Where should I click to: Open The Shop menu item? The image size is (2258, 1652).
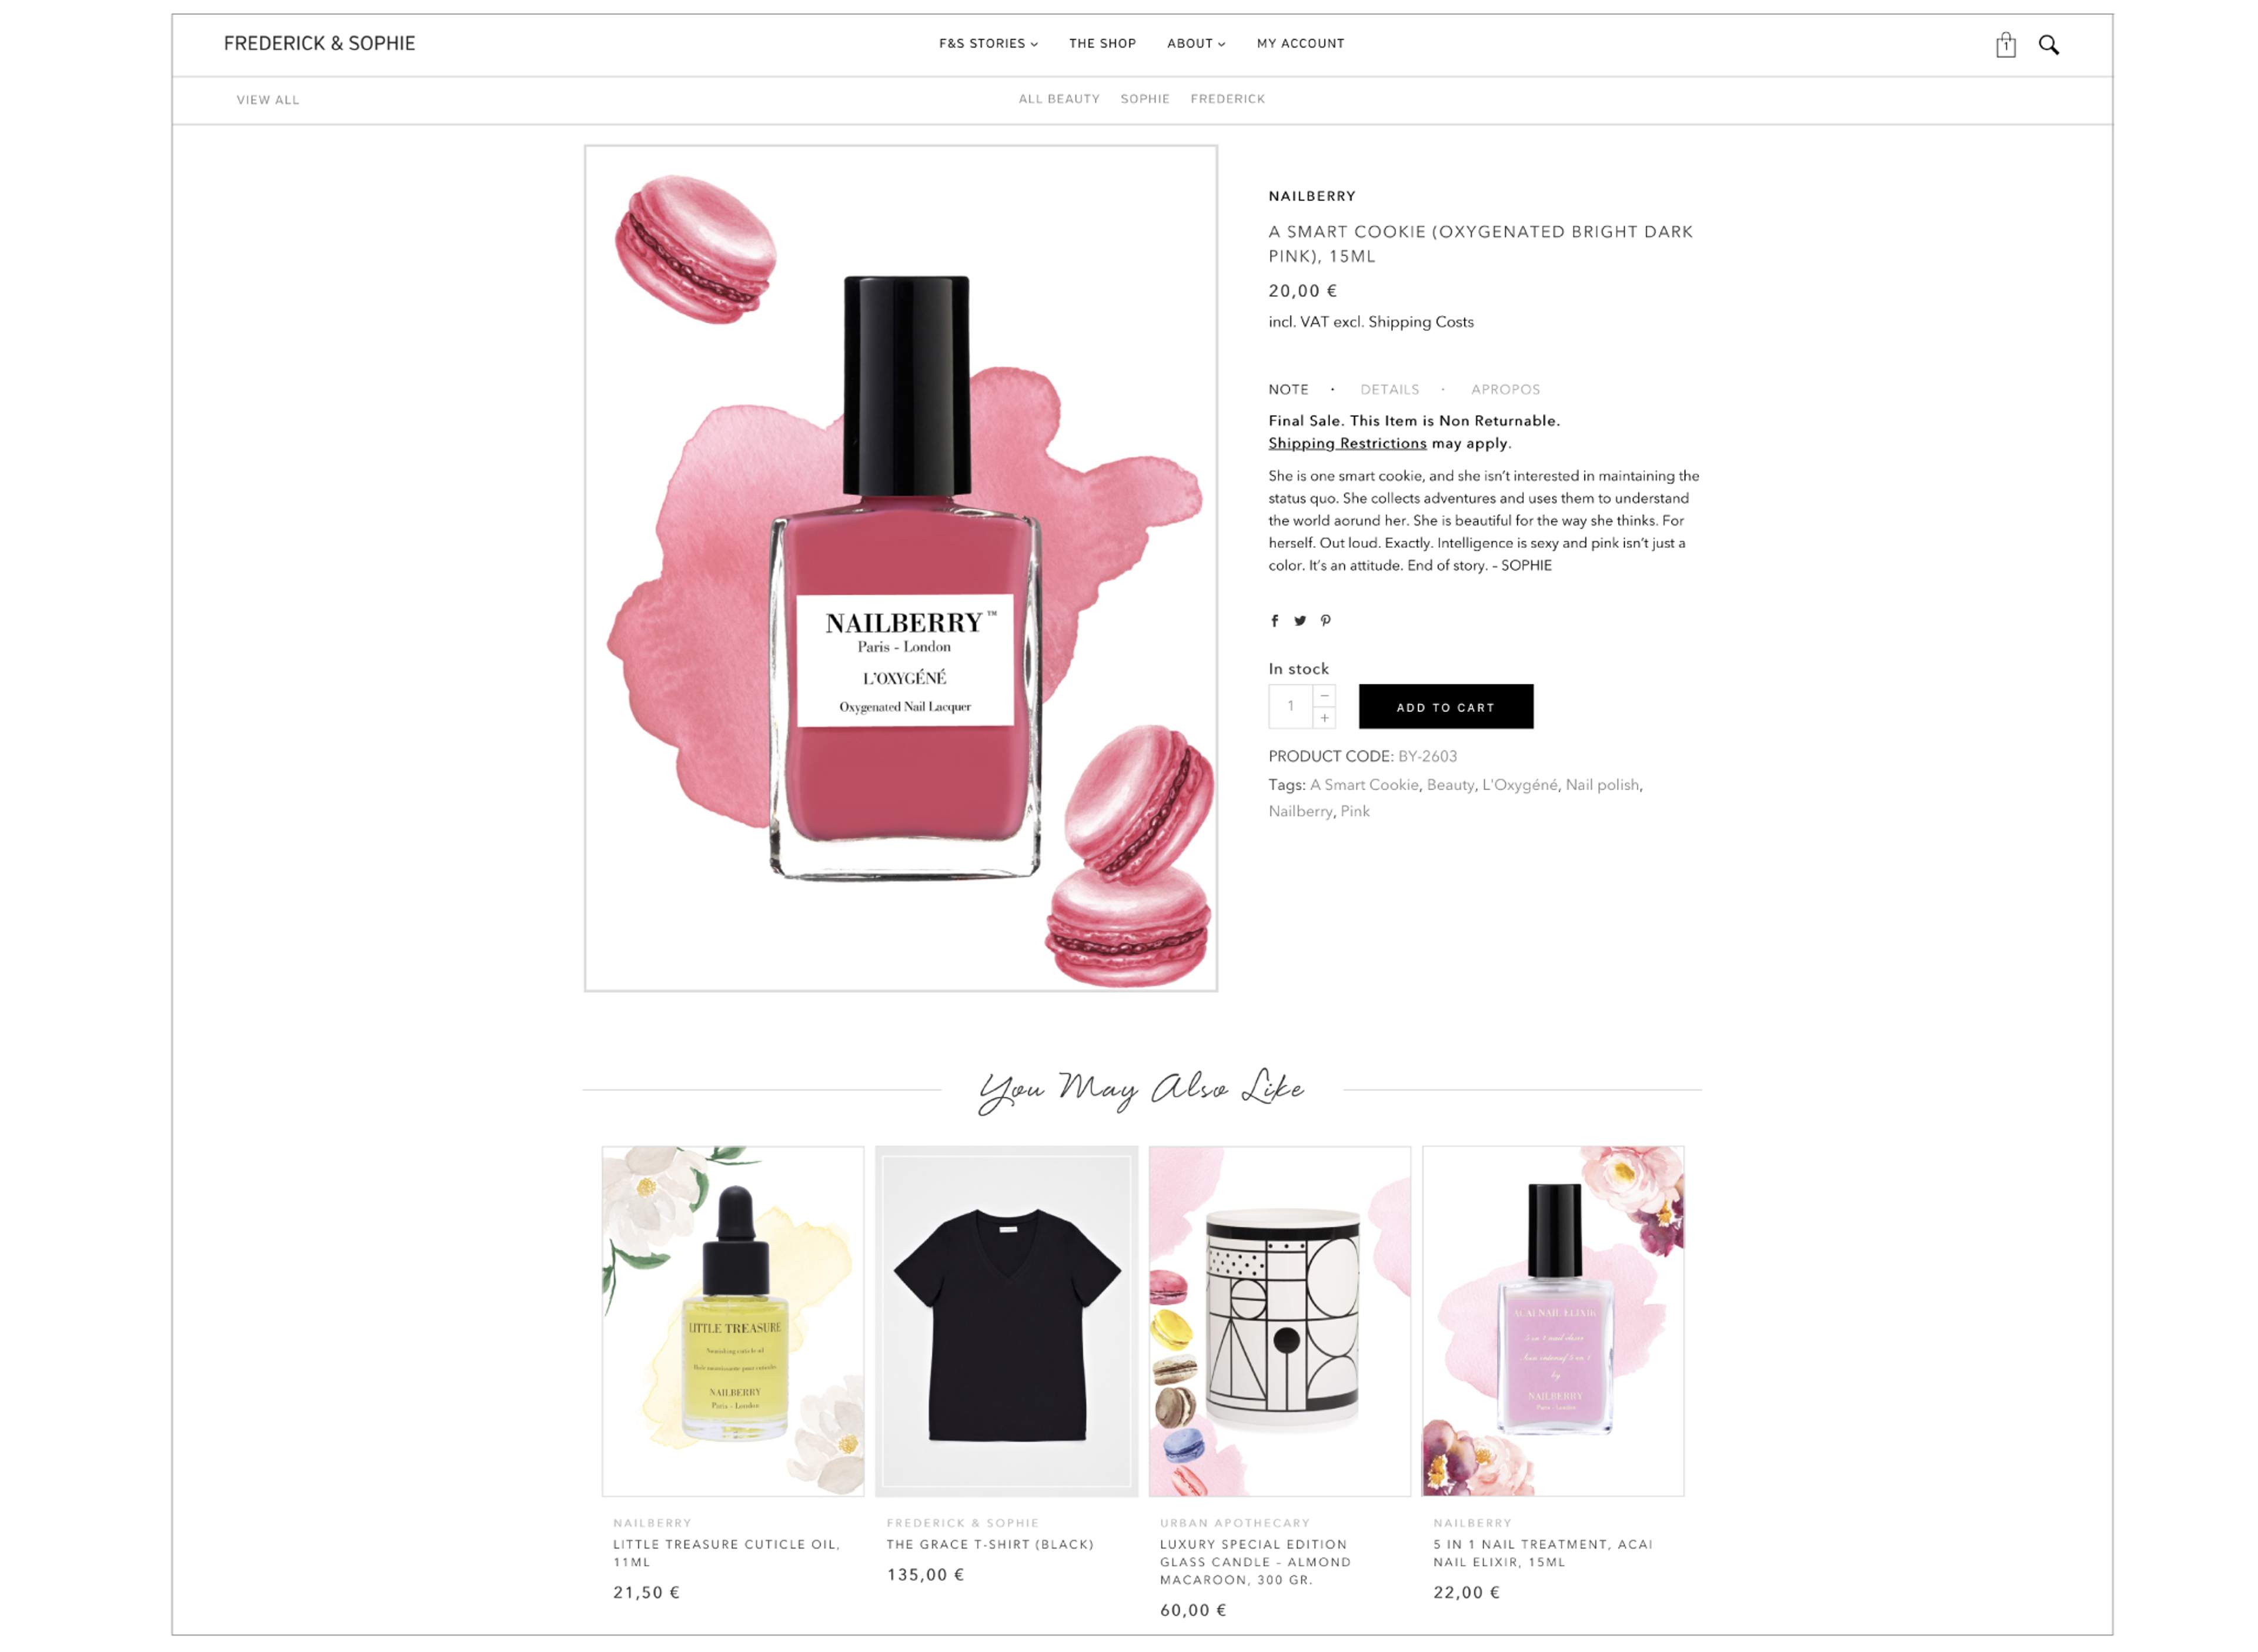[x=1102, y=44]
